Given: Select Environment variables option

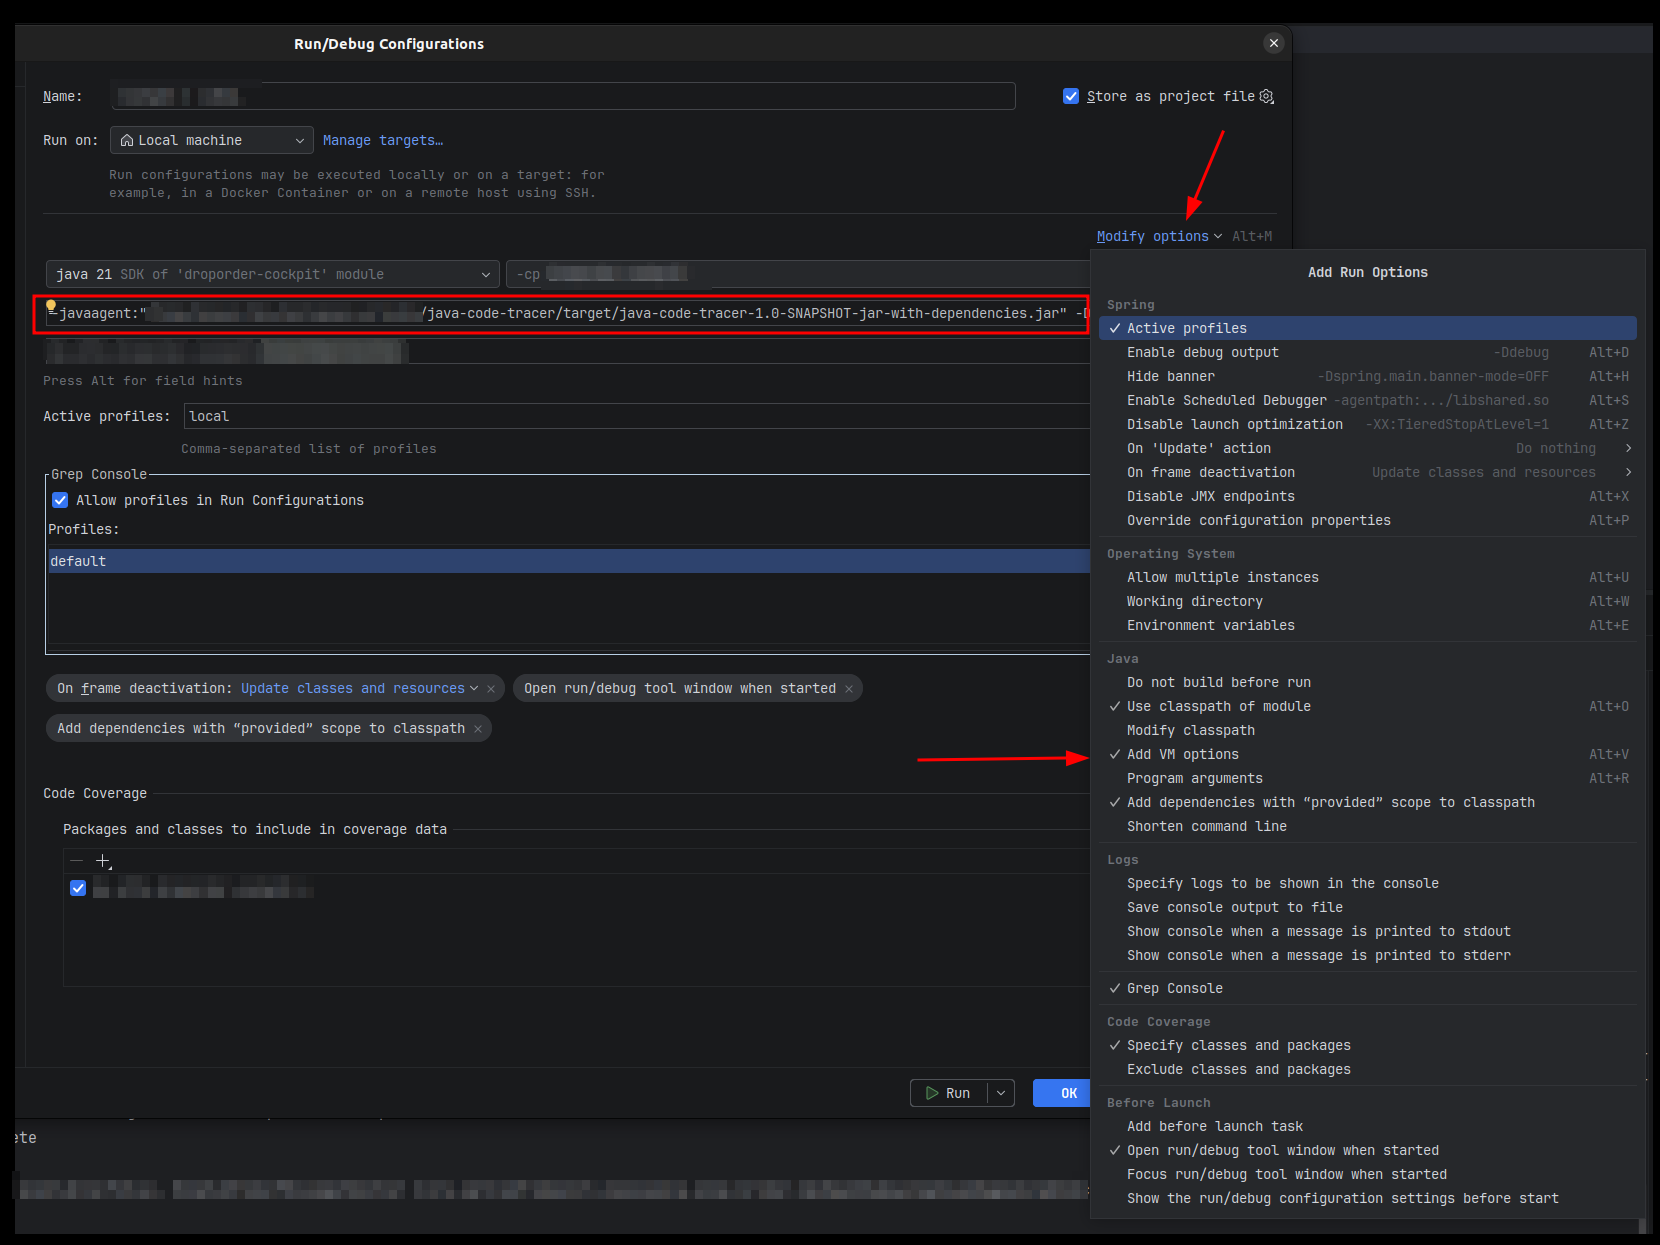Looking at the screenshot, I should (x=1367, y=625).
